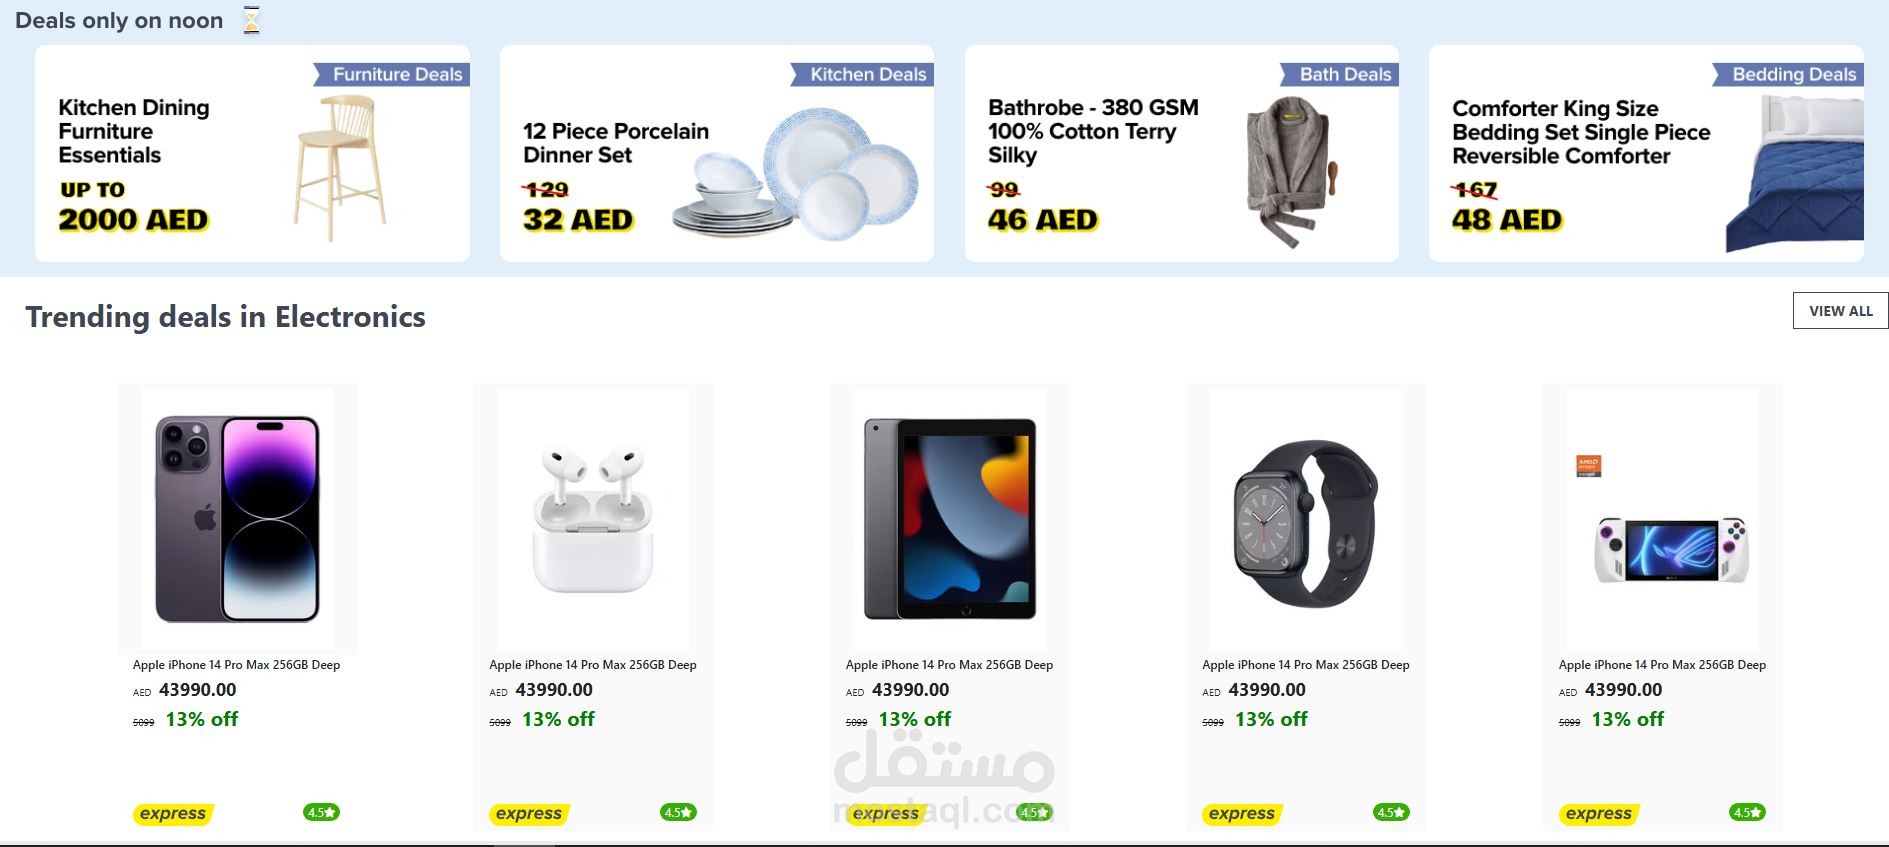
Task: Click the AMD Ryzen badge on handheld image
Action: 1588,466
